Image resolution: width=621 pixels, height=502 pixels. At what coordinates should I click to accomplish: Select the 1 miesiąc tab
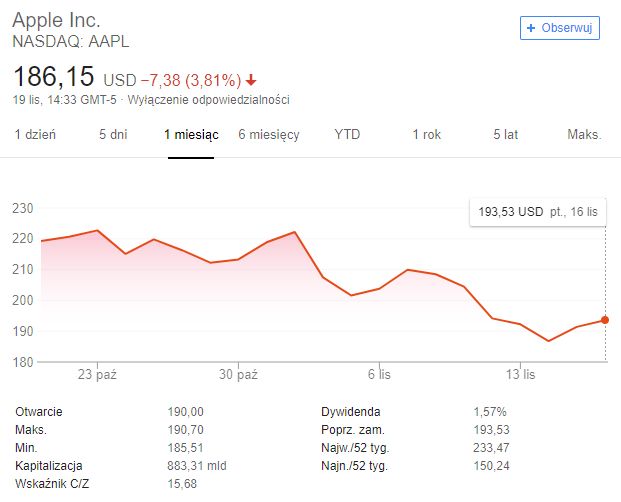[x=191, y=135]
